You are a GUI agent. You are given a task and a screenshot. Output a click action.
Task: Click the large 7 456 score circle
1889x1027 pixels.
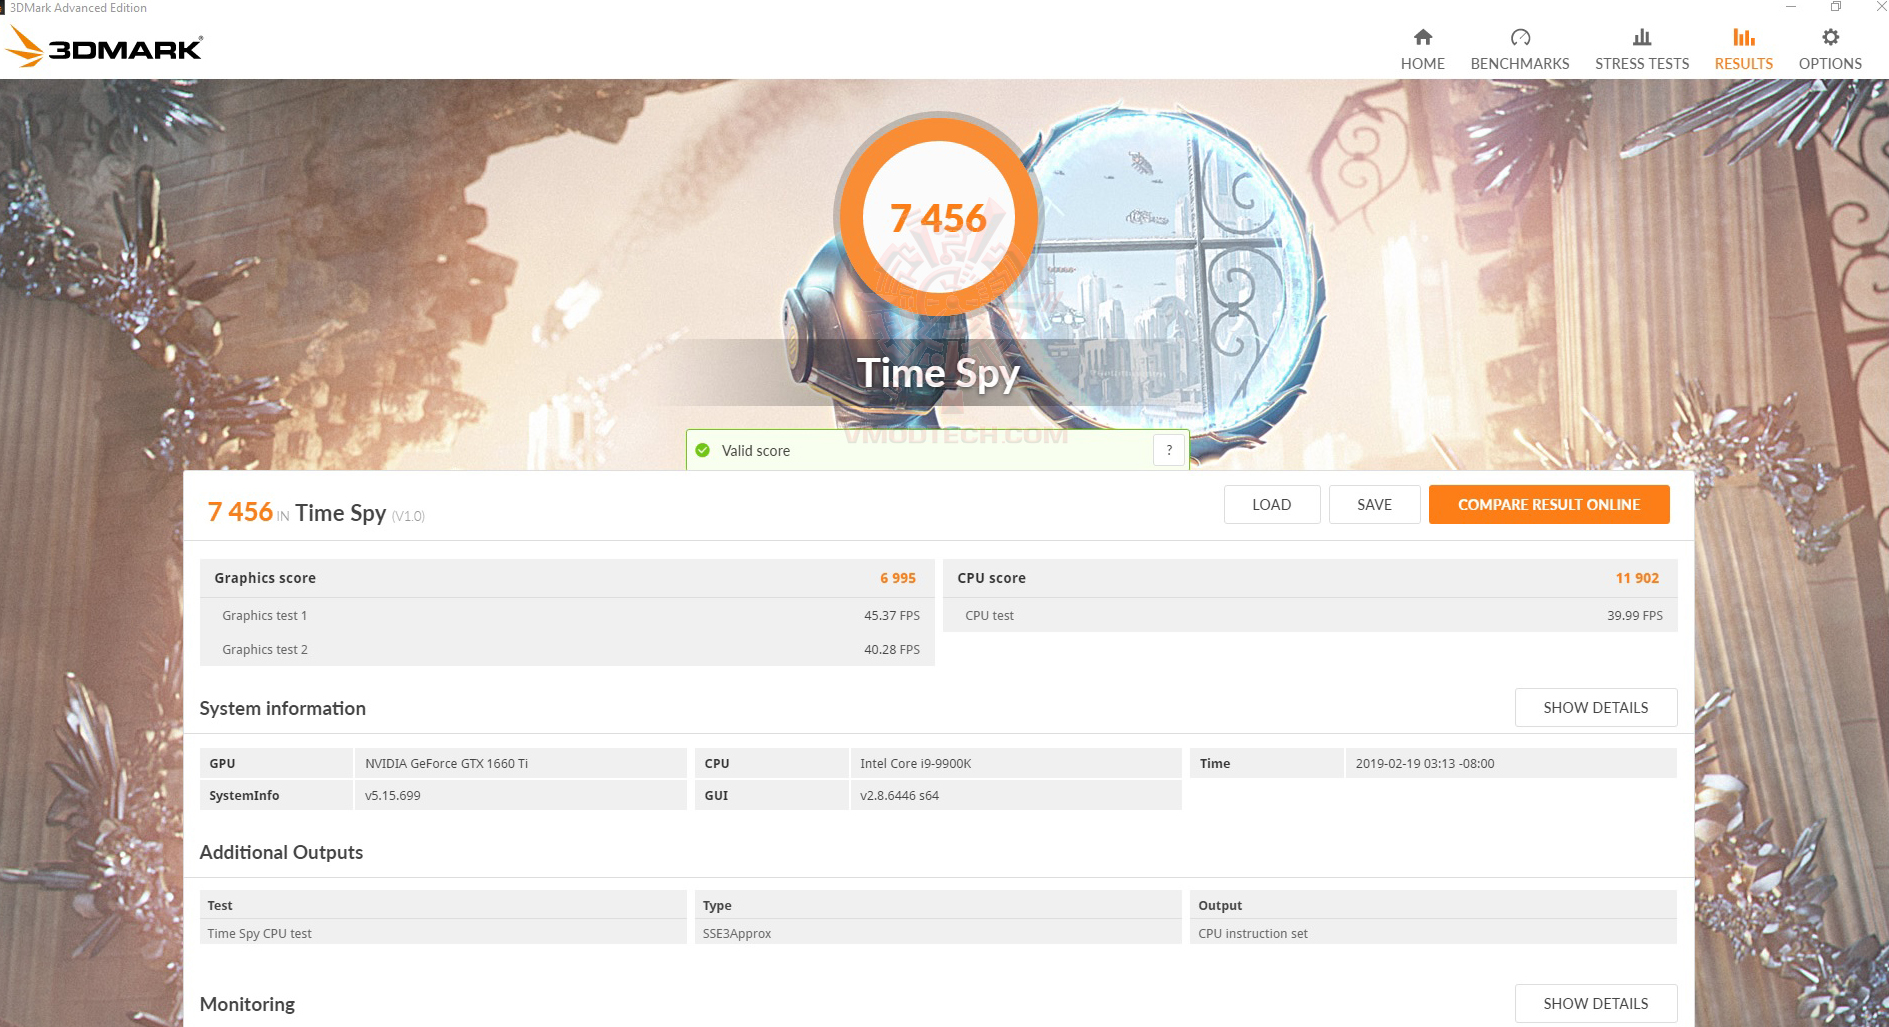click(x=938, y=217)
